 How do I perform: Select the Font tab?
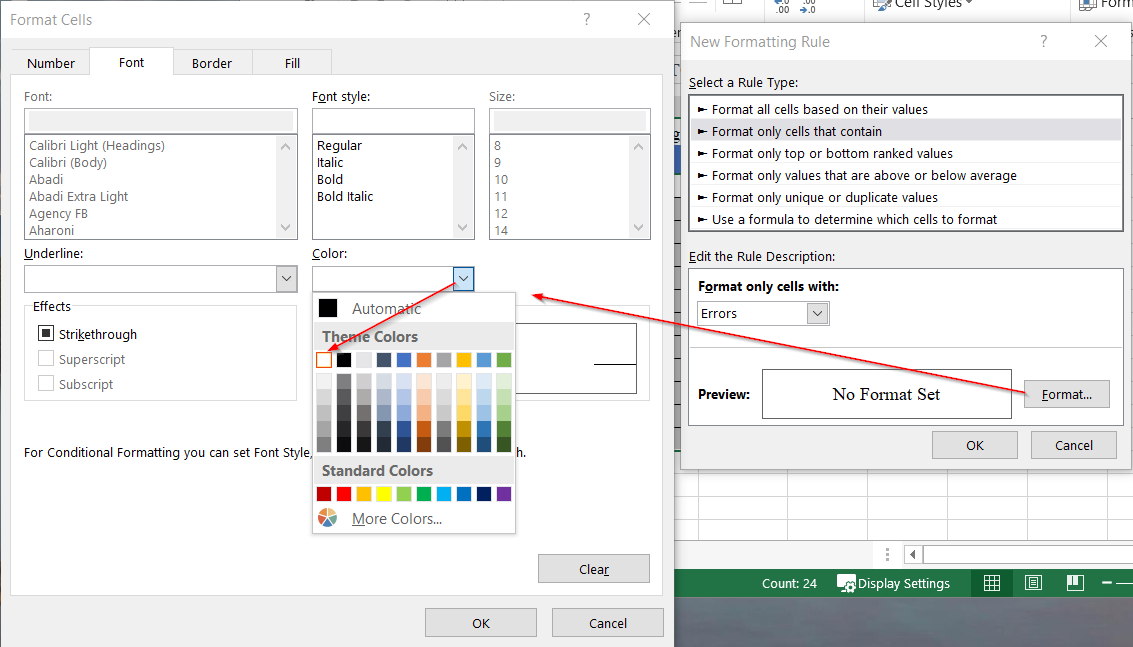tap(132, 62)
